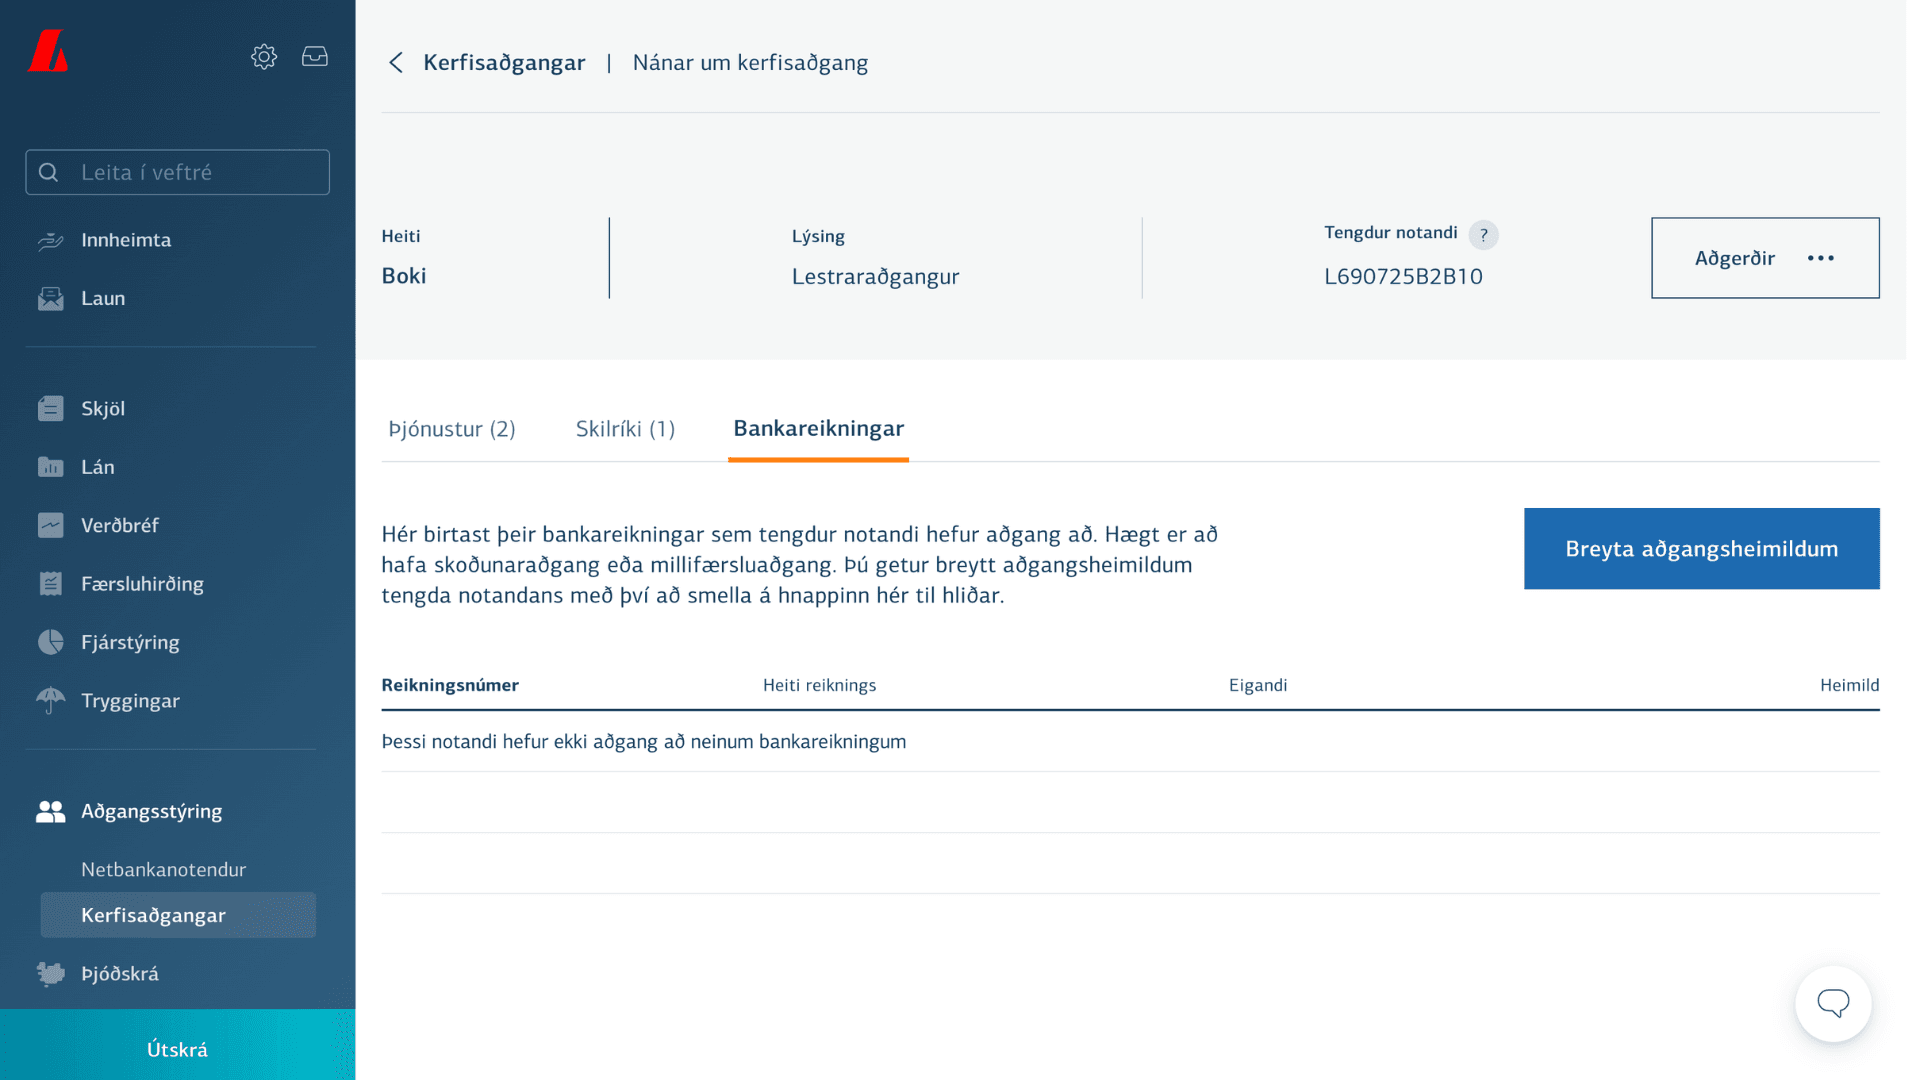Click the Eigandi column header
This screenshot has height=1080, width=1920.
pyautogui.click(x=1258, y=686)
